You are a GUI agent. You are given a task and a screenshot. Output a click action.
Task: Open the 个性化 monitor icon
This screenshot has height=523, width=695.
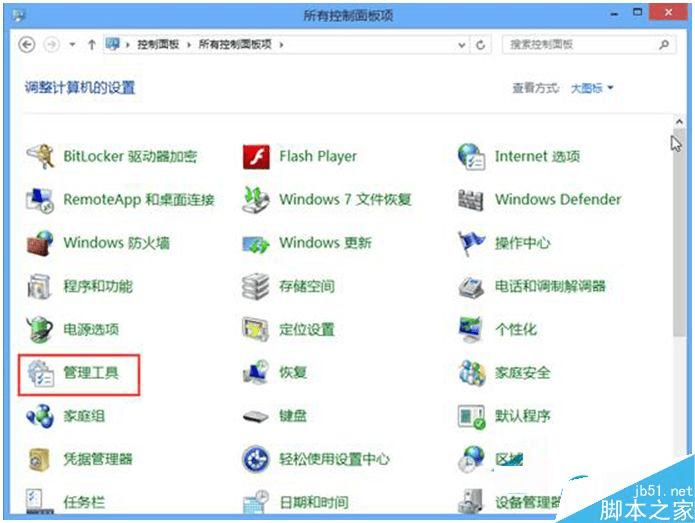coord(471,329)
